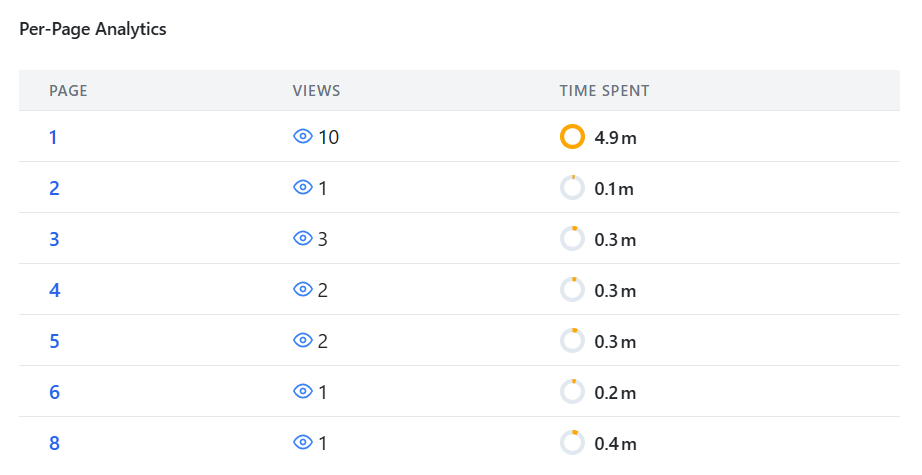Open page 1 link
922x475 pixels.
(x=53, y=137)
